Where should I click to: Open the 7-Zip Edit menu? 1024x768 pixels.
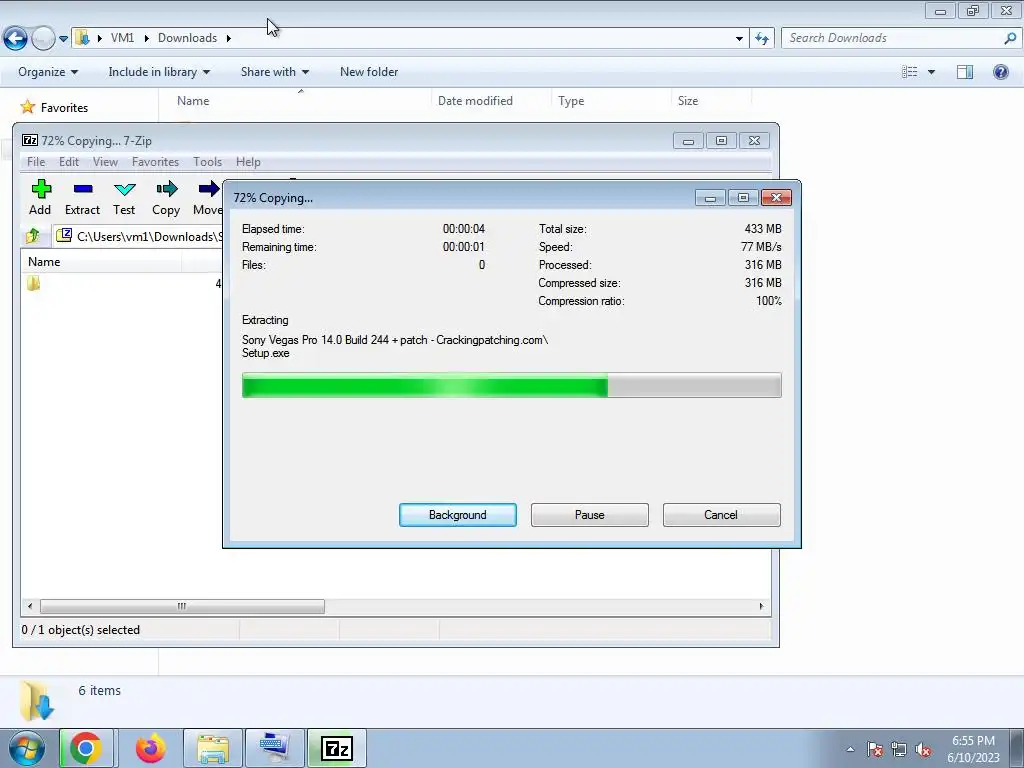click(69, 162)
